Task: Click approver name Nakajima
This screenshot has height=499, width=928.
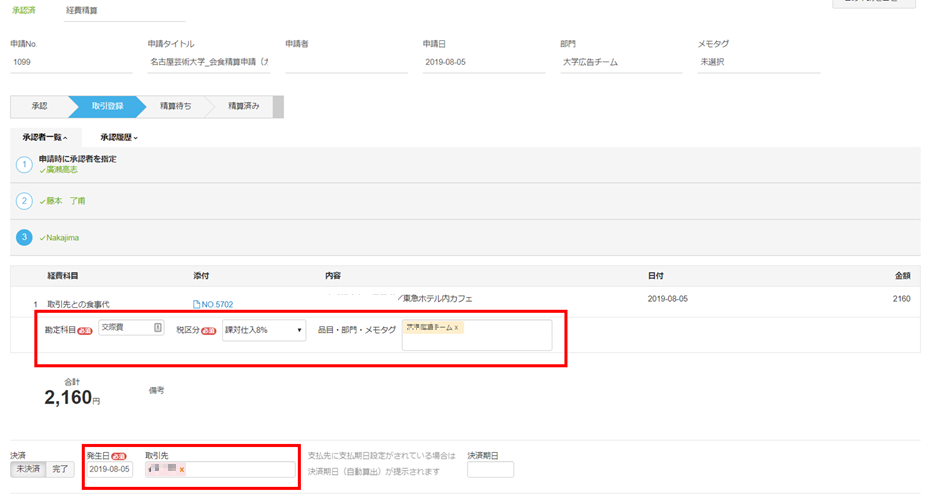Action: 62,238
